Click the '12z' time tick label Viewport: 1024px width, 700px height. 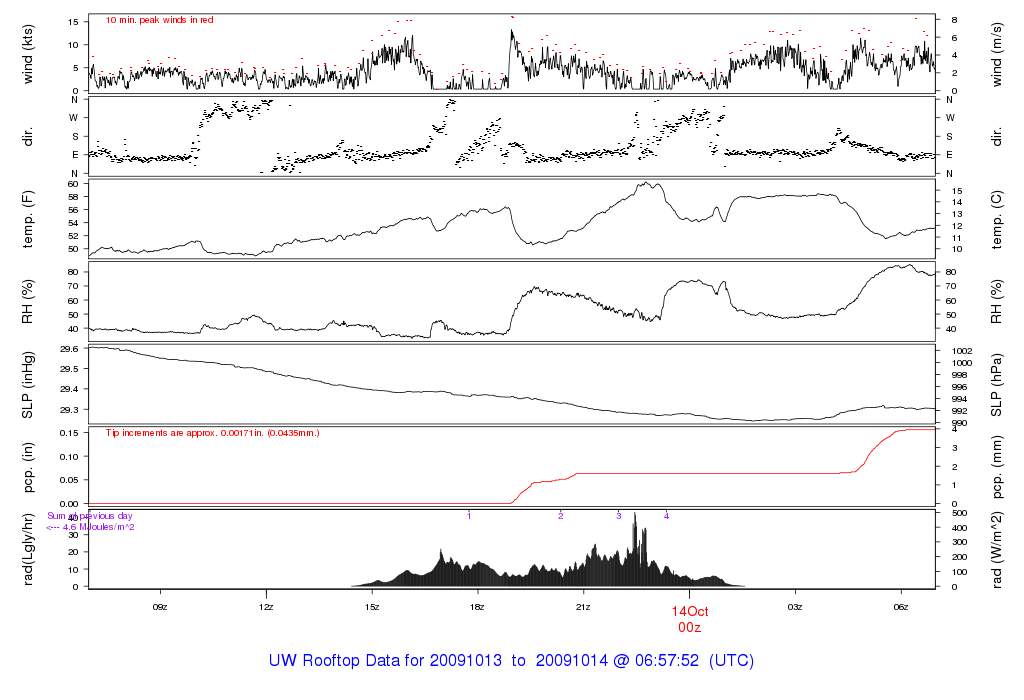[x=266, y=607]
